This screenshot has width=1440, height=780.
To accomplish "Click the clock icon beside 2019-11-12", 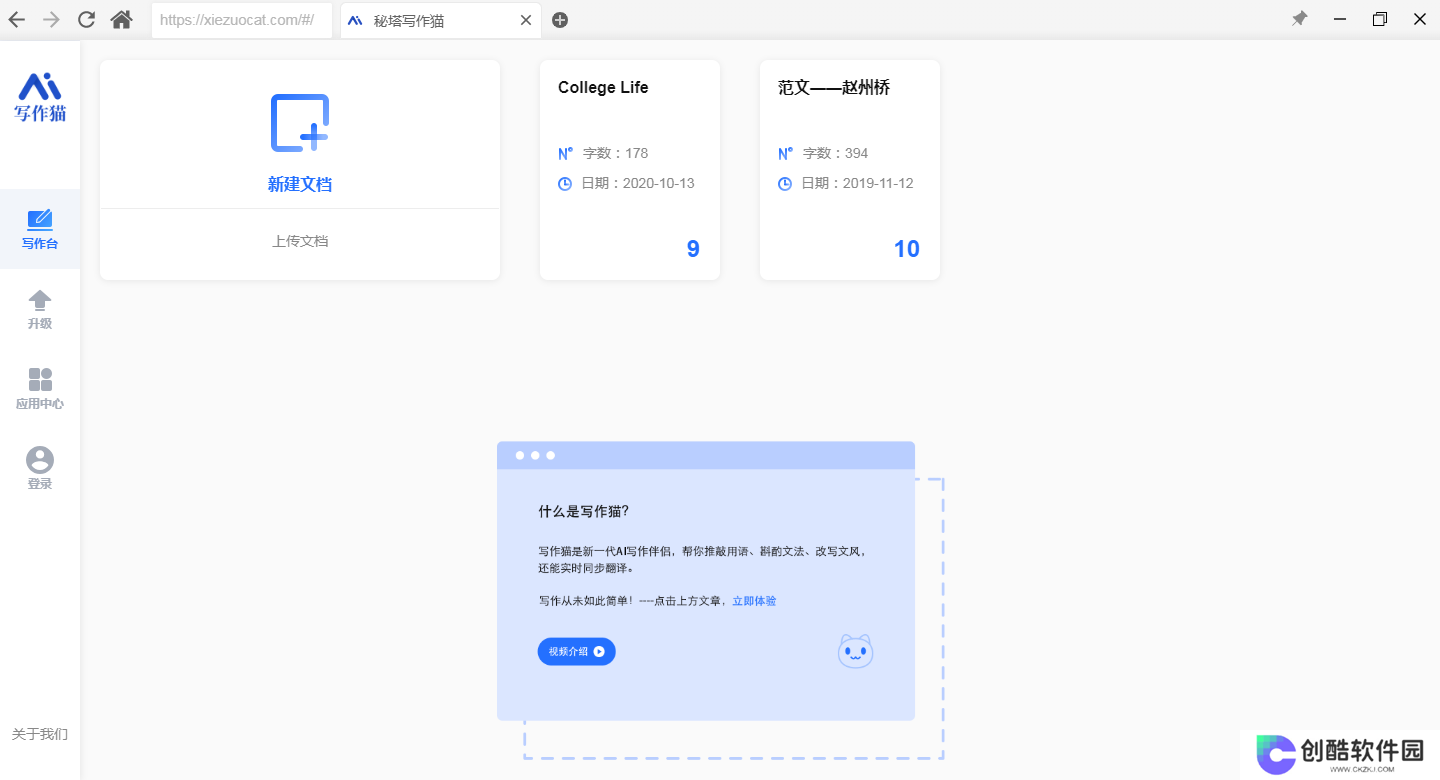I will point(785,184).
